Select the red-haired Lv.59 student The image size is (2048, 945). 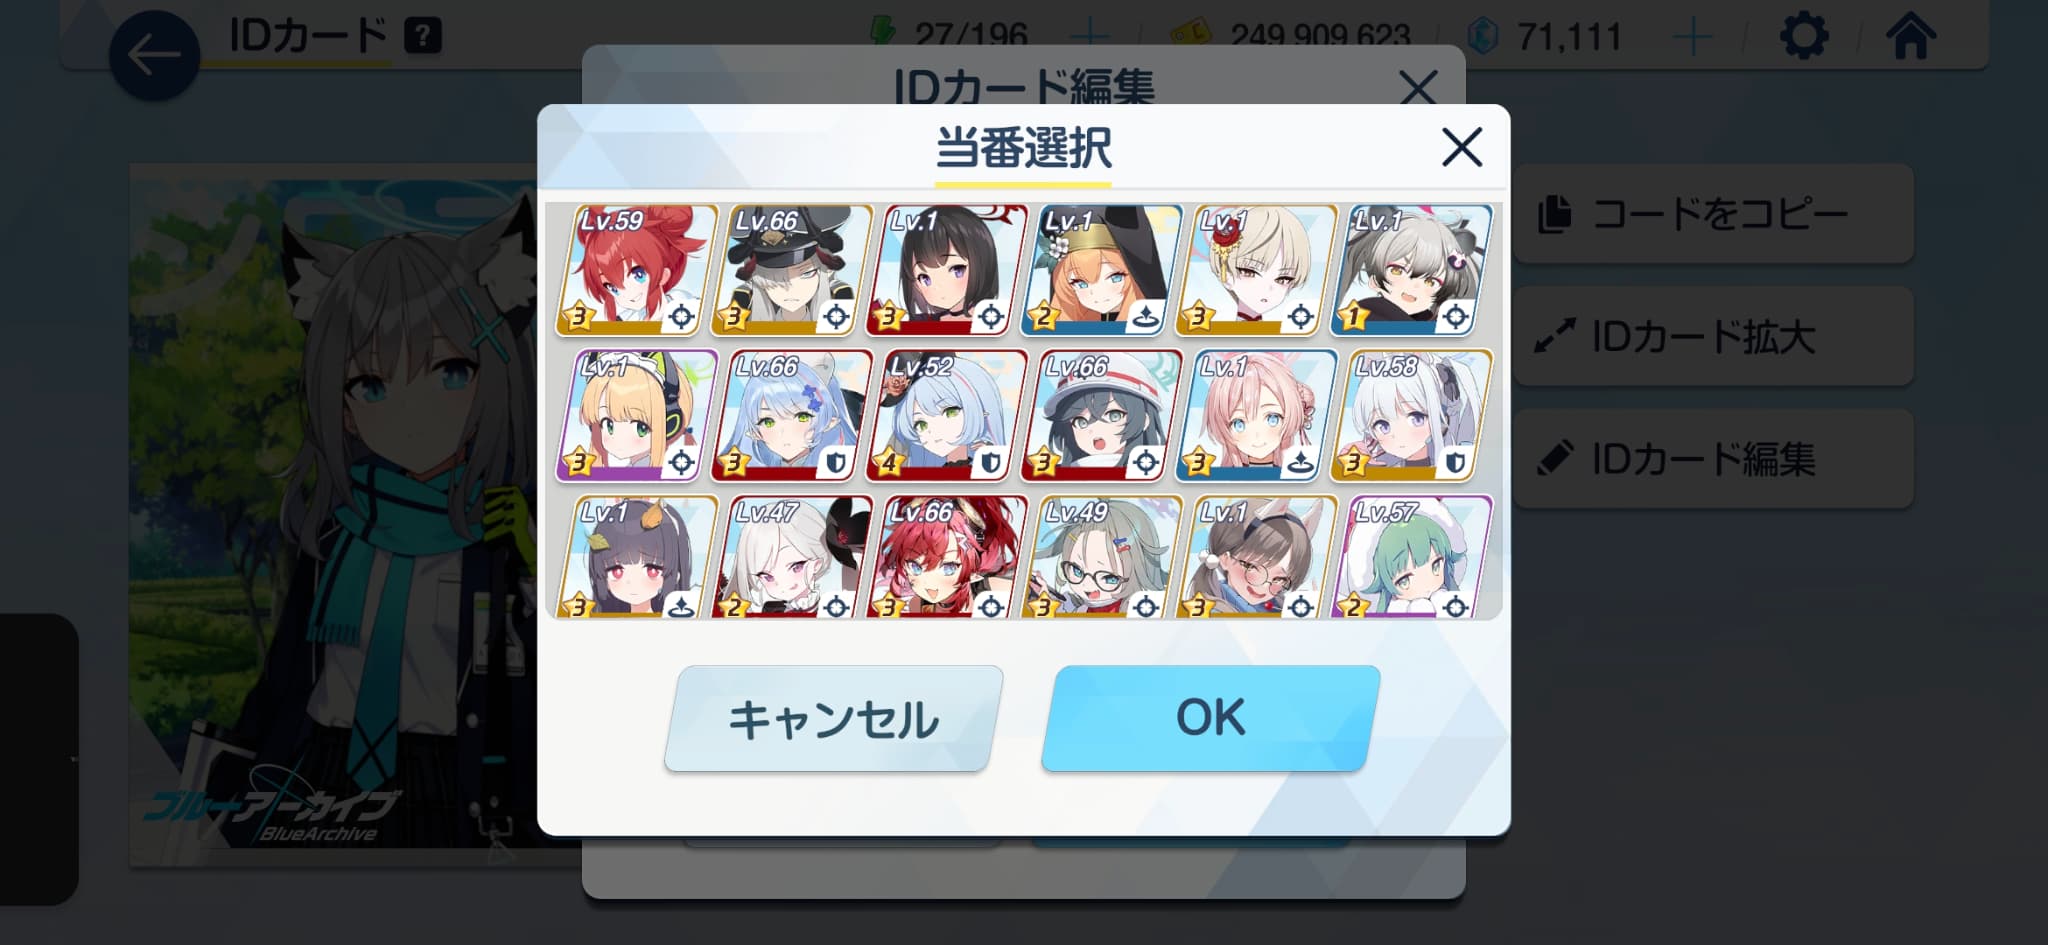[x=637, y=269]
